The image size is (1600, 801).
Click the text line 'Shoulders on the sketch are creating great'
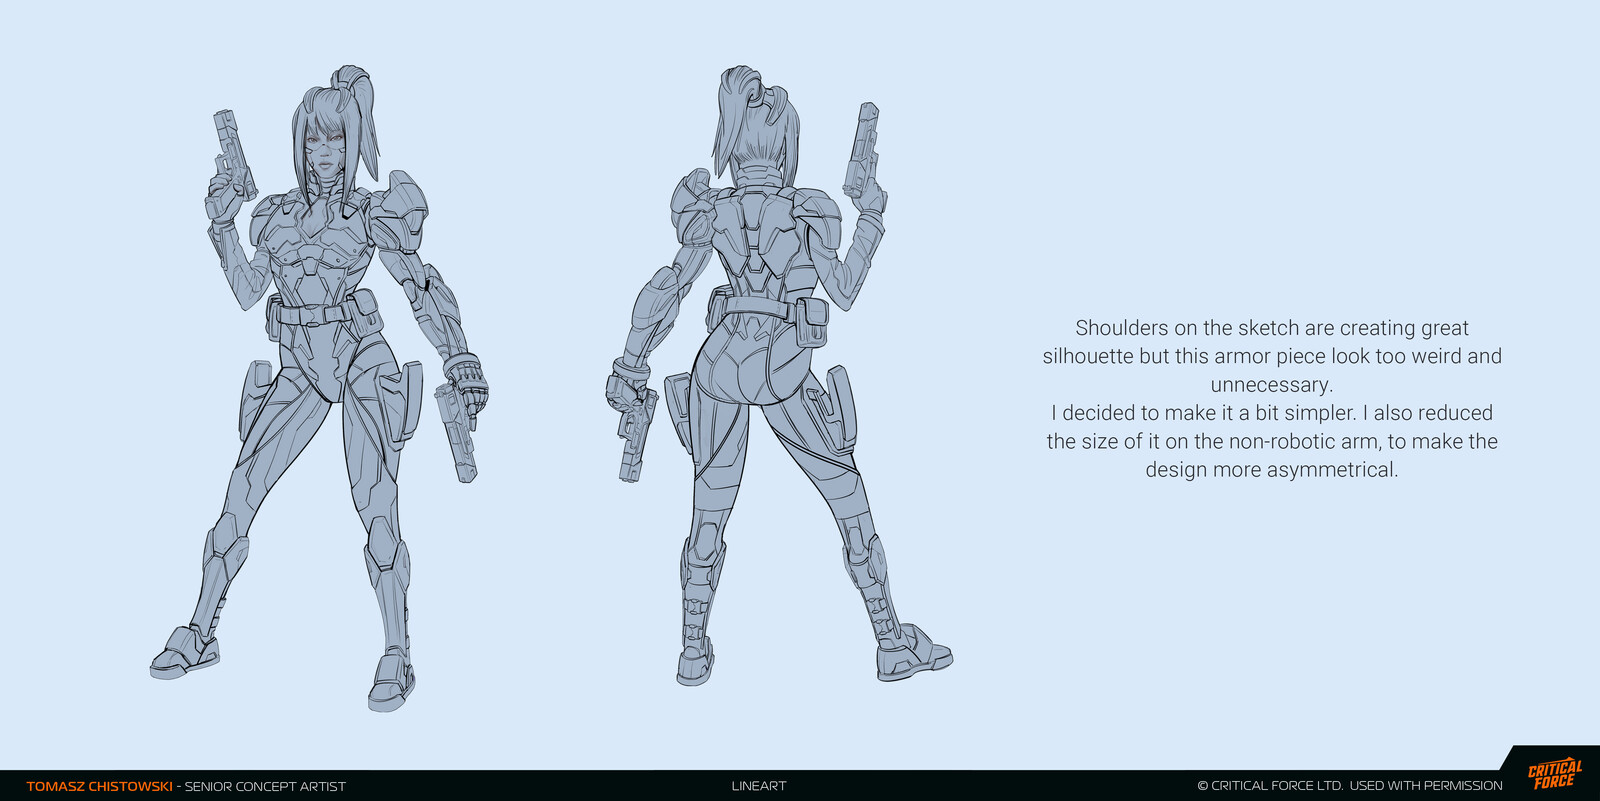click(1272, 328)
